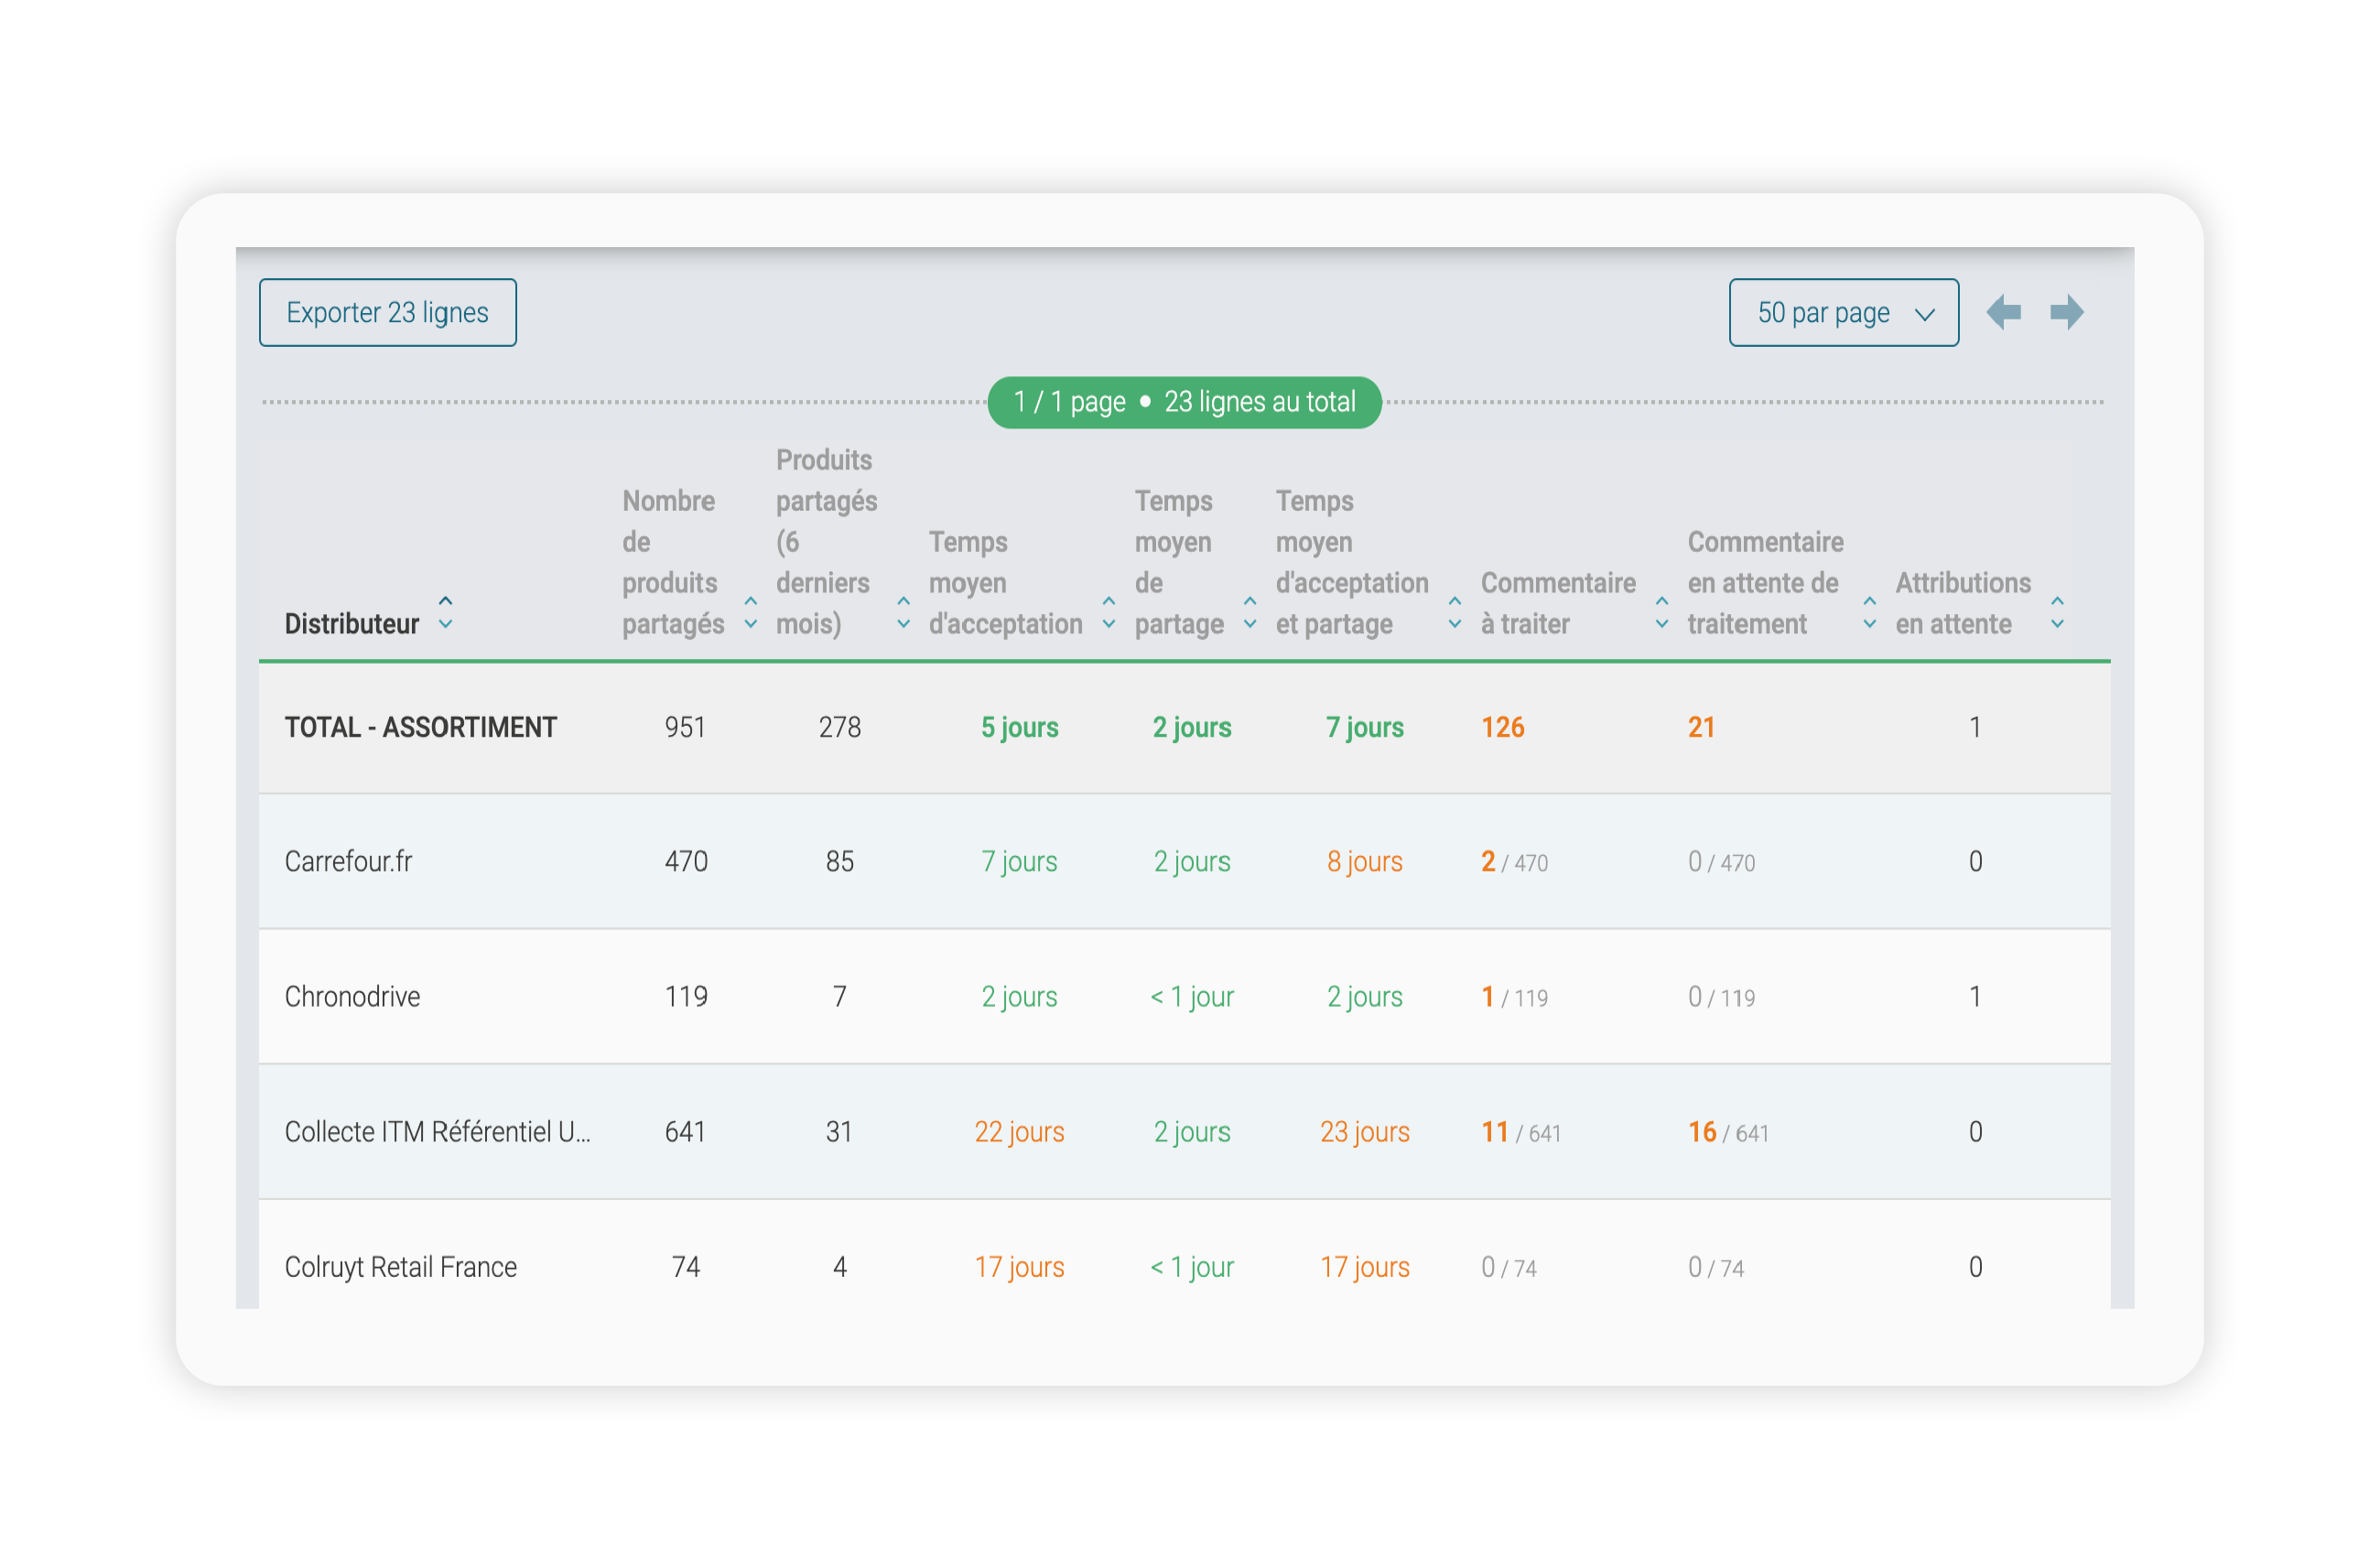Click Collecte ITM 16 / 641 pending value

1728,1132
